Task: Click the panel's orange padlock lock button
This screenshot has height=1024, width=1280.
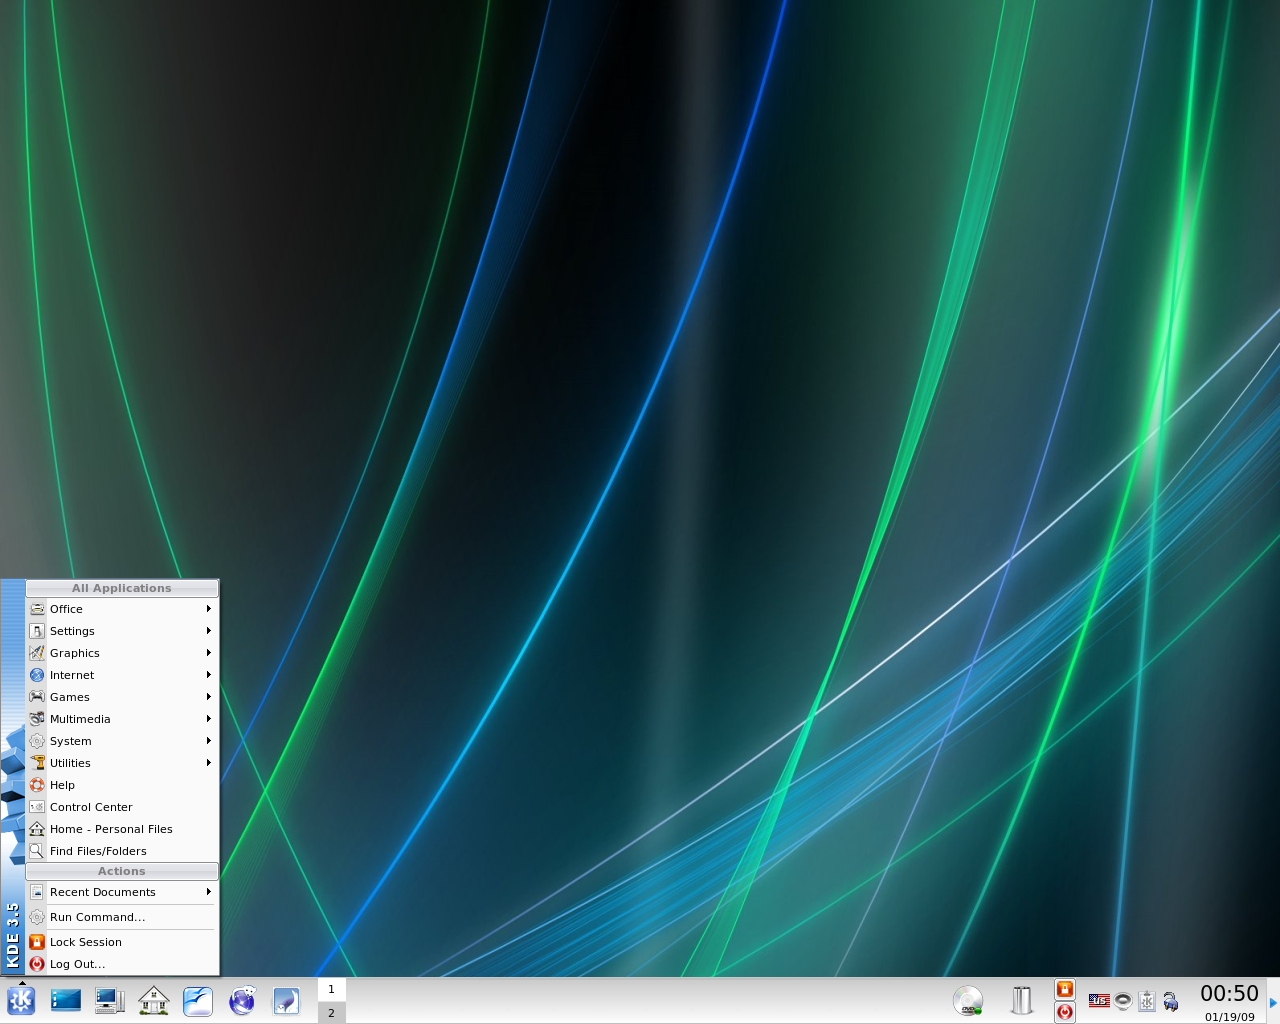Action: pos(1065,989)
